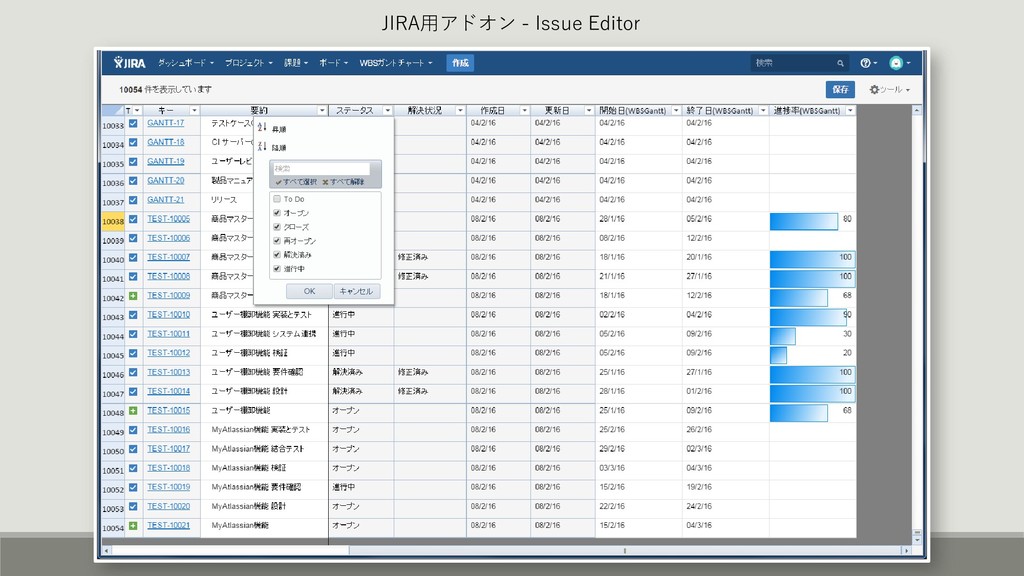Open the 開始日(WBSGantt) column filter dropdown

pos(676,110)
